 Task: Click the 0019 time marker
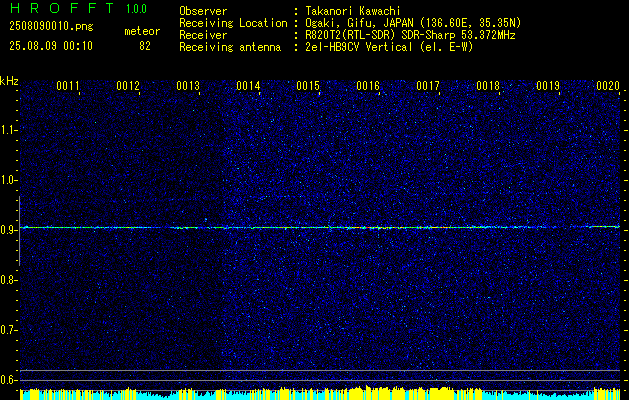pos(548,86)
